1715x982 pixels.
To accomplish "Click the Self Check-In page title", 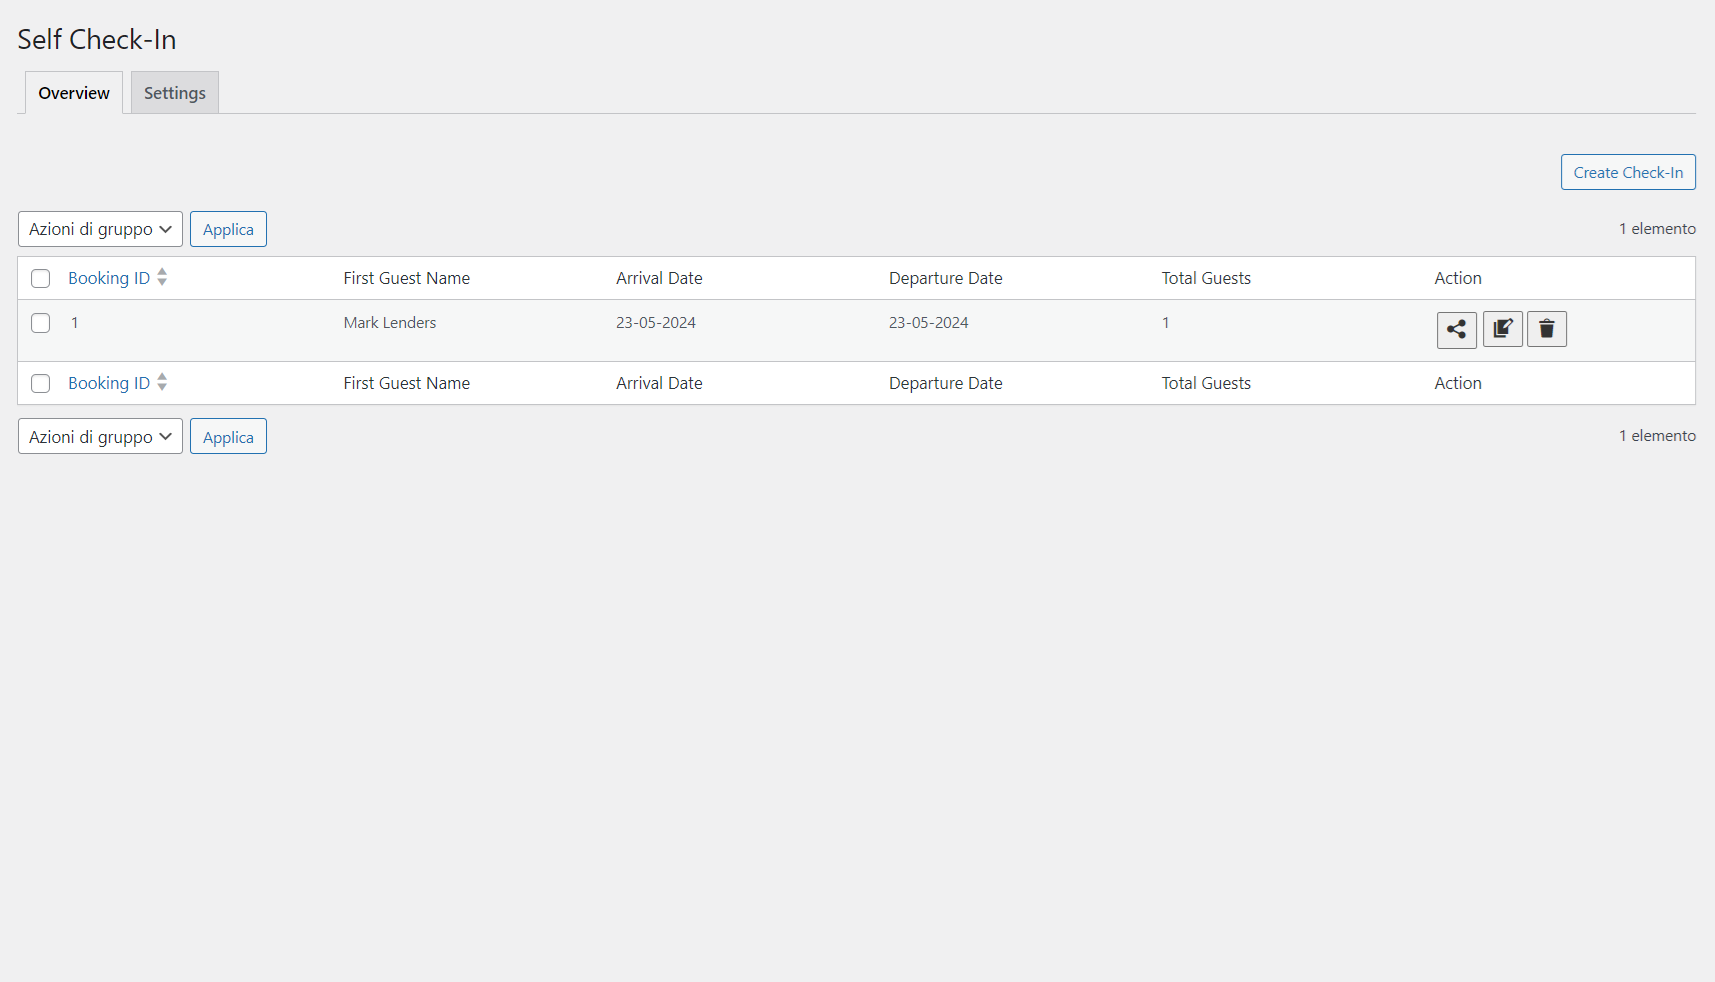I will point(97,39).
